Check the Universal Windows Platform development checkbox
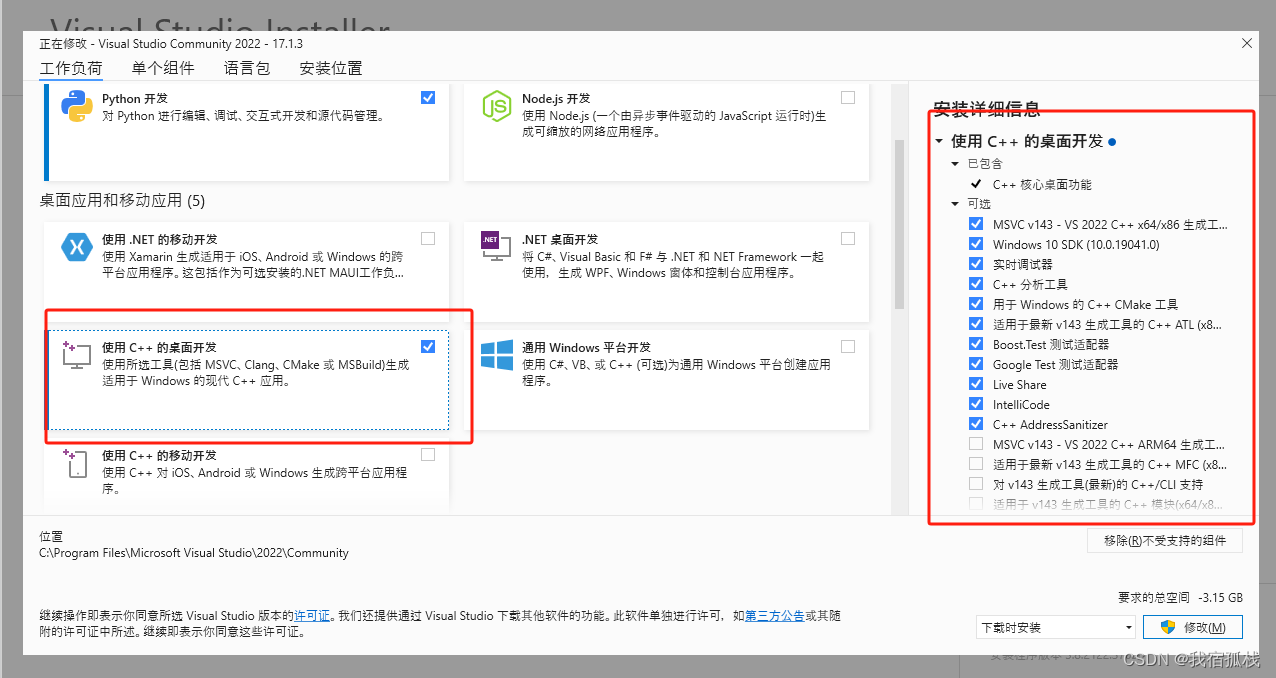 click(x=848, y=346)
